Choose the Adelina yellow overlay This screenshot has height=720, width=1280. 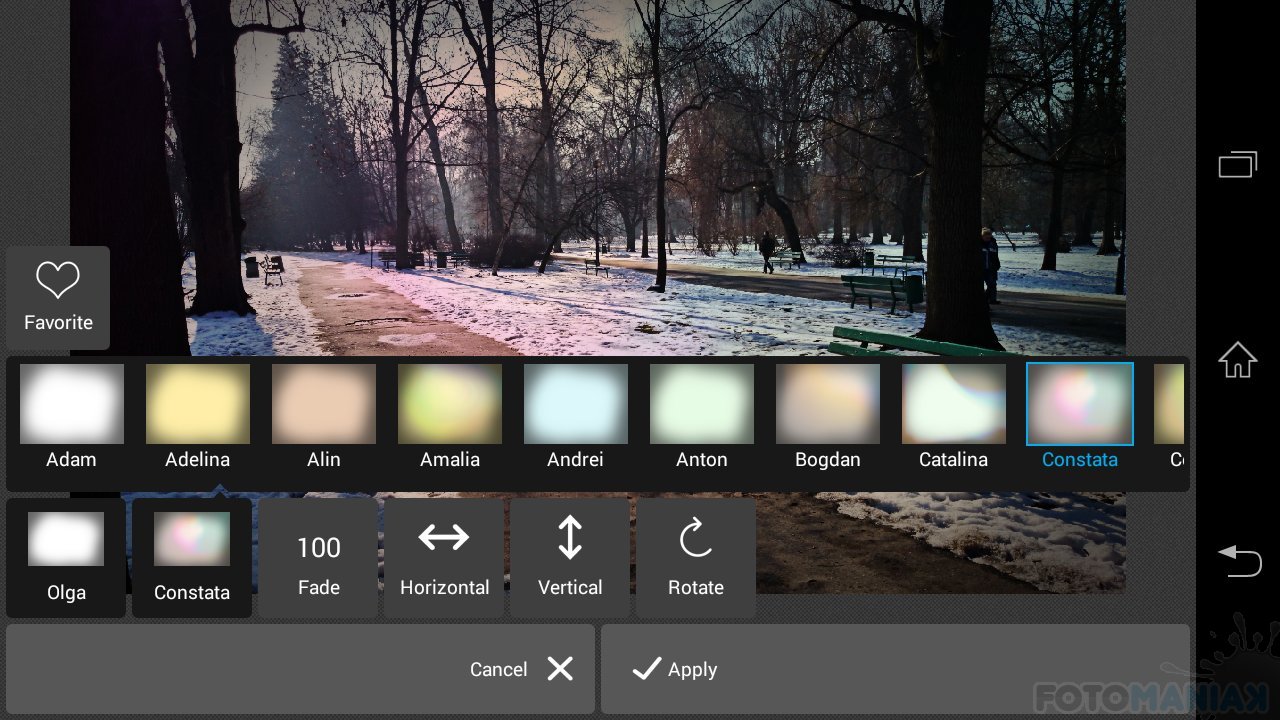[x=198, y=404]
